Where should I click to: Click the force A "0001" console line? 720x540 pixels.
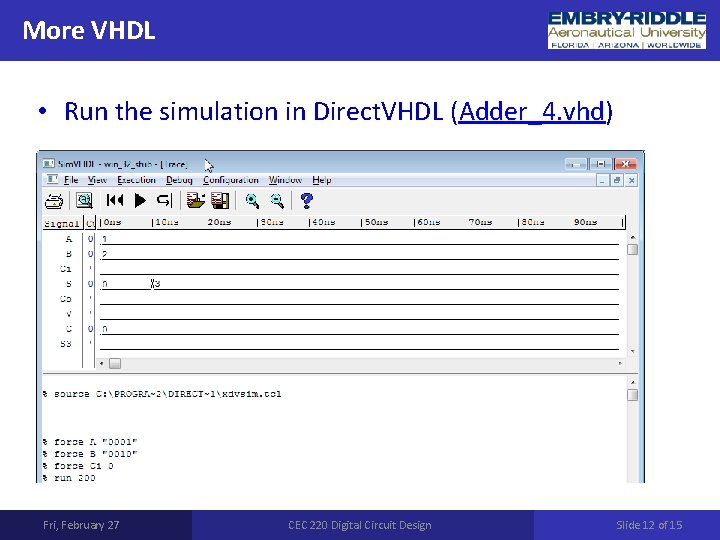(x=90, y=442)
